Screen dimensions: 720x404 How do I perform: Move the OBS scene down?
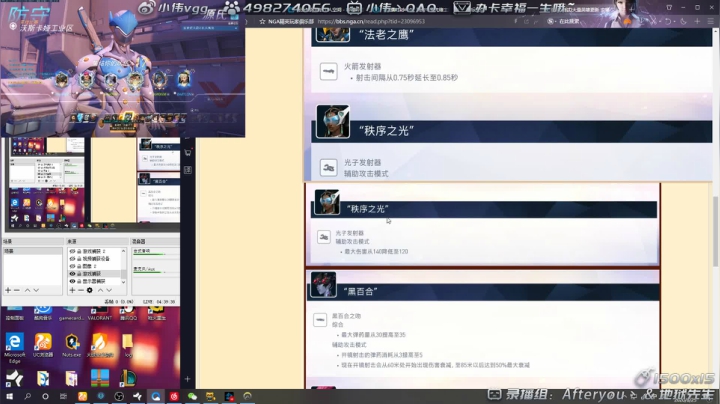tap(36, 290)
